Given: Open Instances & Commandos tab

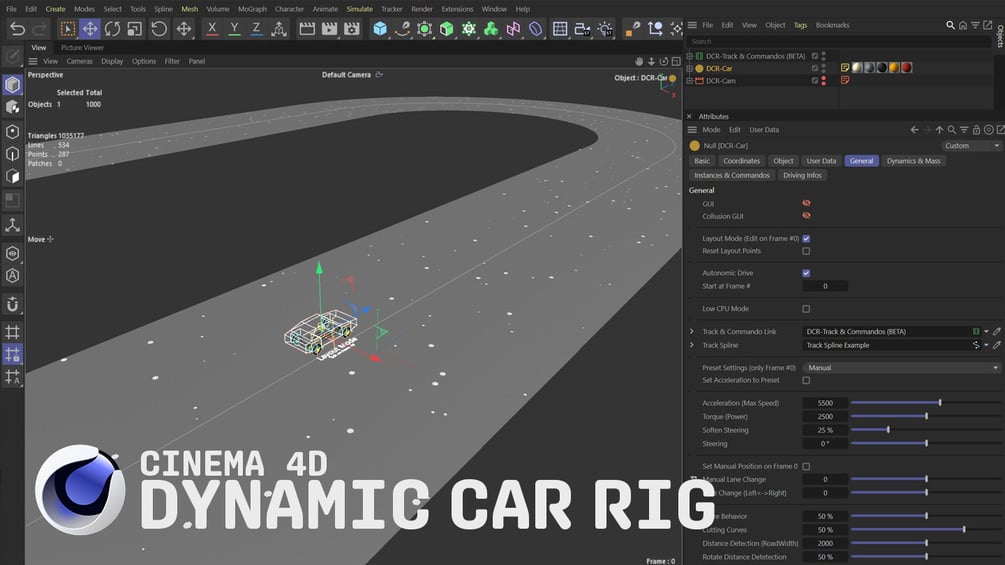Looking at the screenshot, I should 732,176.
